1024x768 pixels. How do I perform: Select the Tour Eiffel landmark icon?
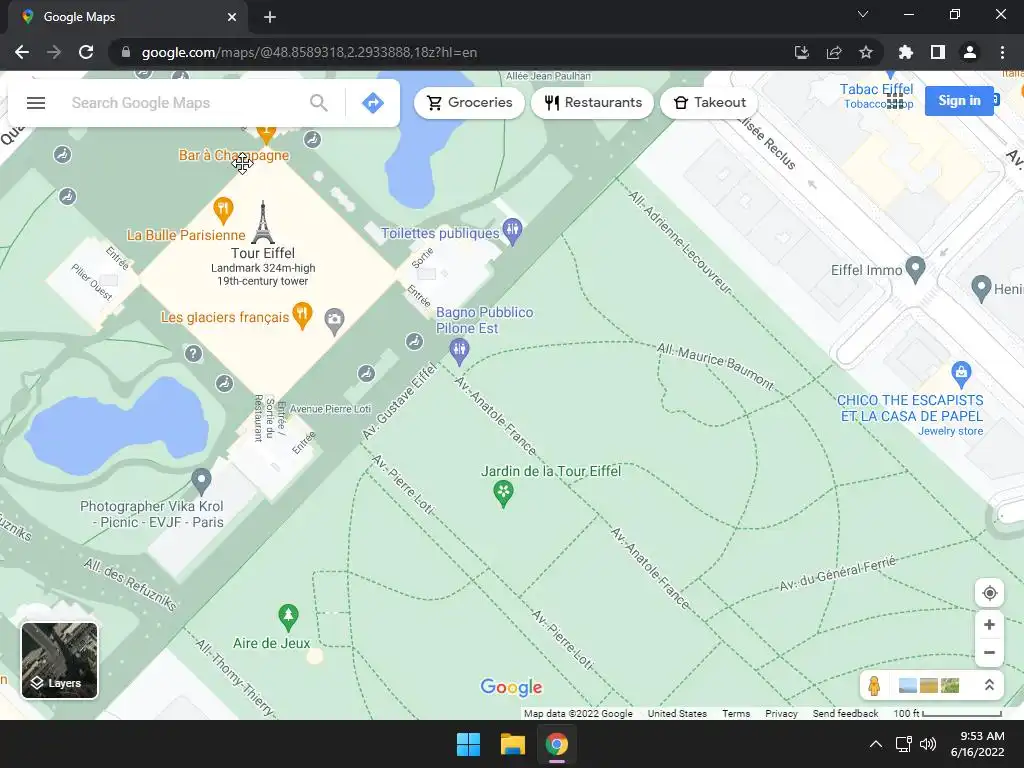click(x=263, y=222)
